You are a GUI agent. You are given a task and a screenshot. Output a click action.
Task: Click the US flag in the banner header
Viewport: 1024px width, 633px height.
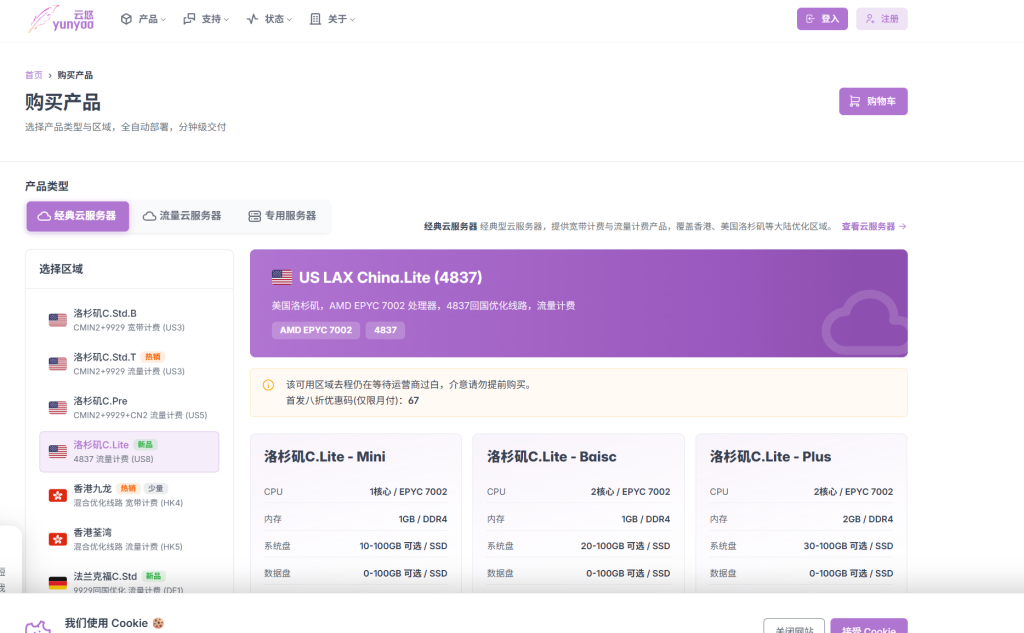282,278
